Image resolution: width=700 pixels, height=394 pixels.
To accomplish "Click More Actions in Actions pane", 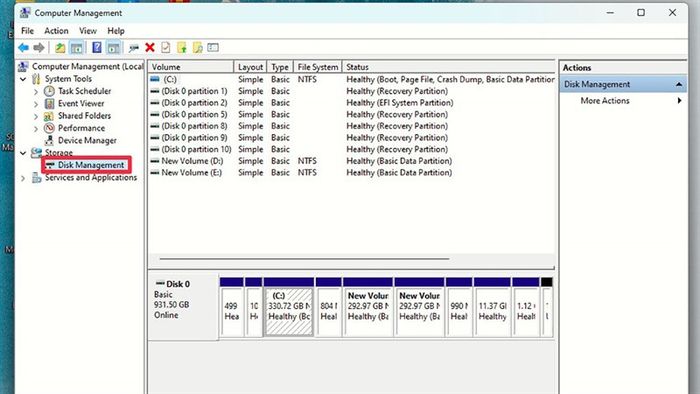I will tap(605, 101).
